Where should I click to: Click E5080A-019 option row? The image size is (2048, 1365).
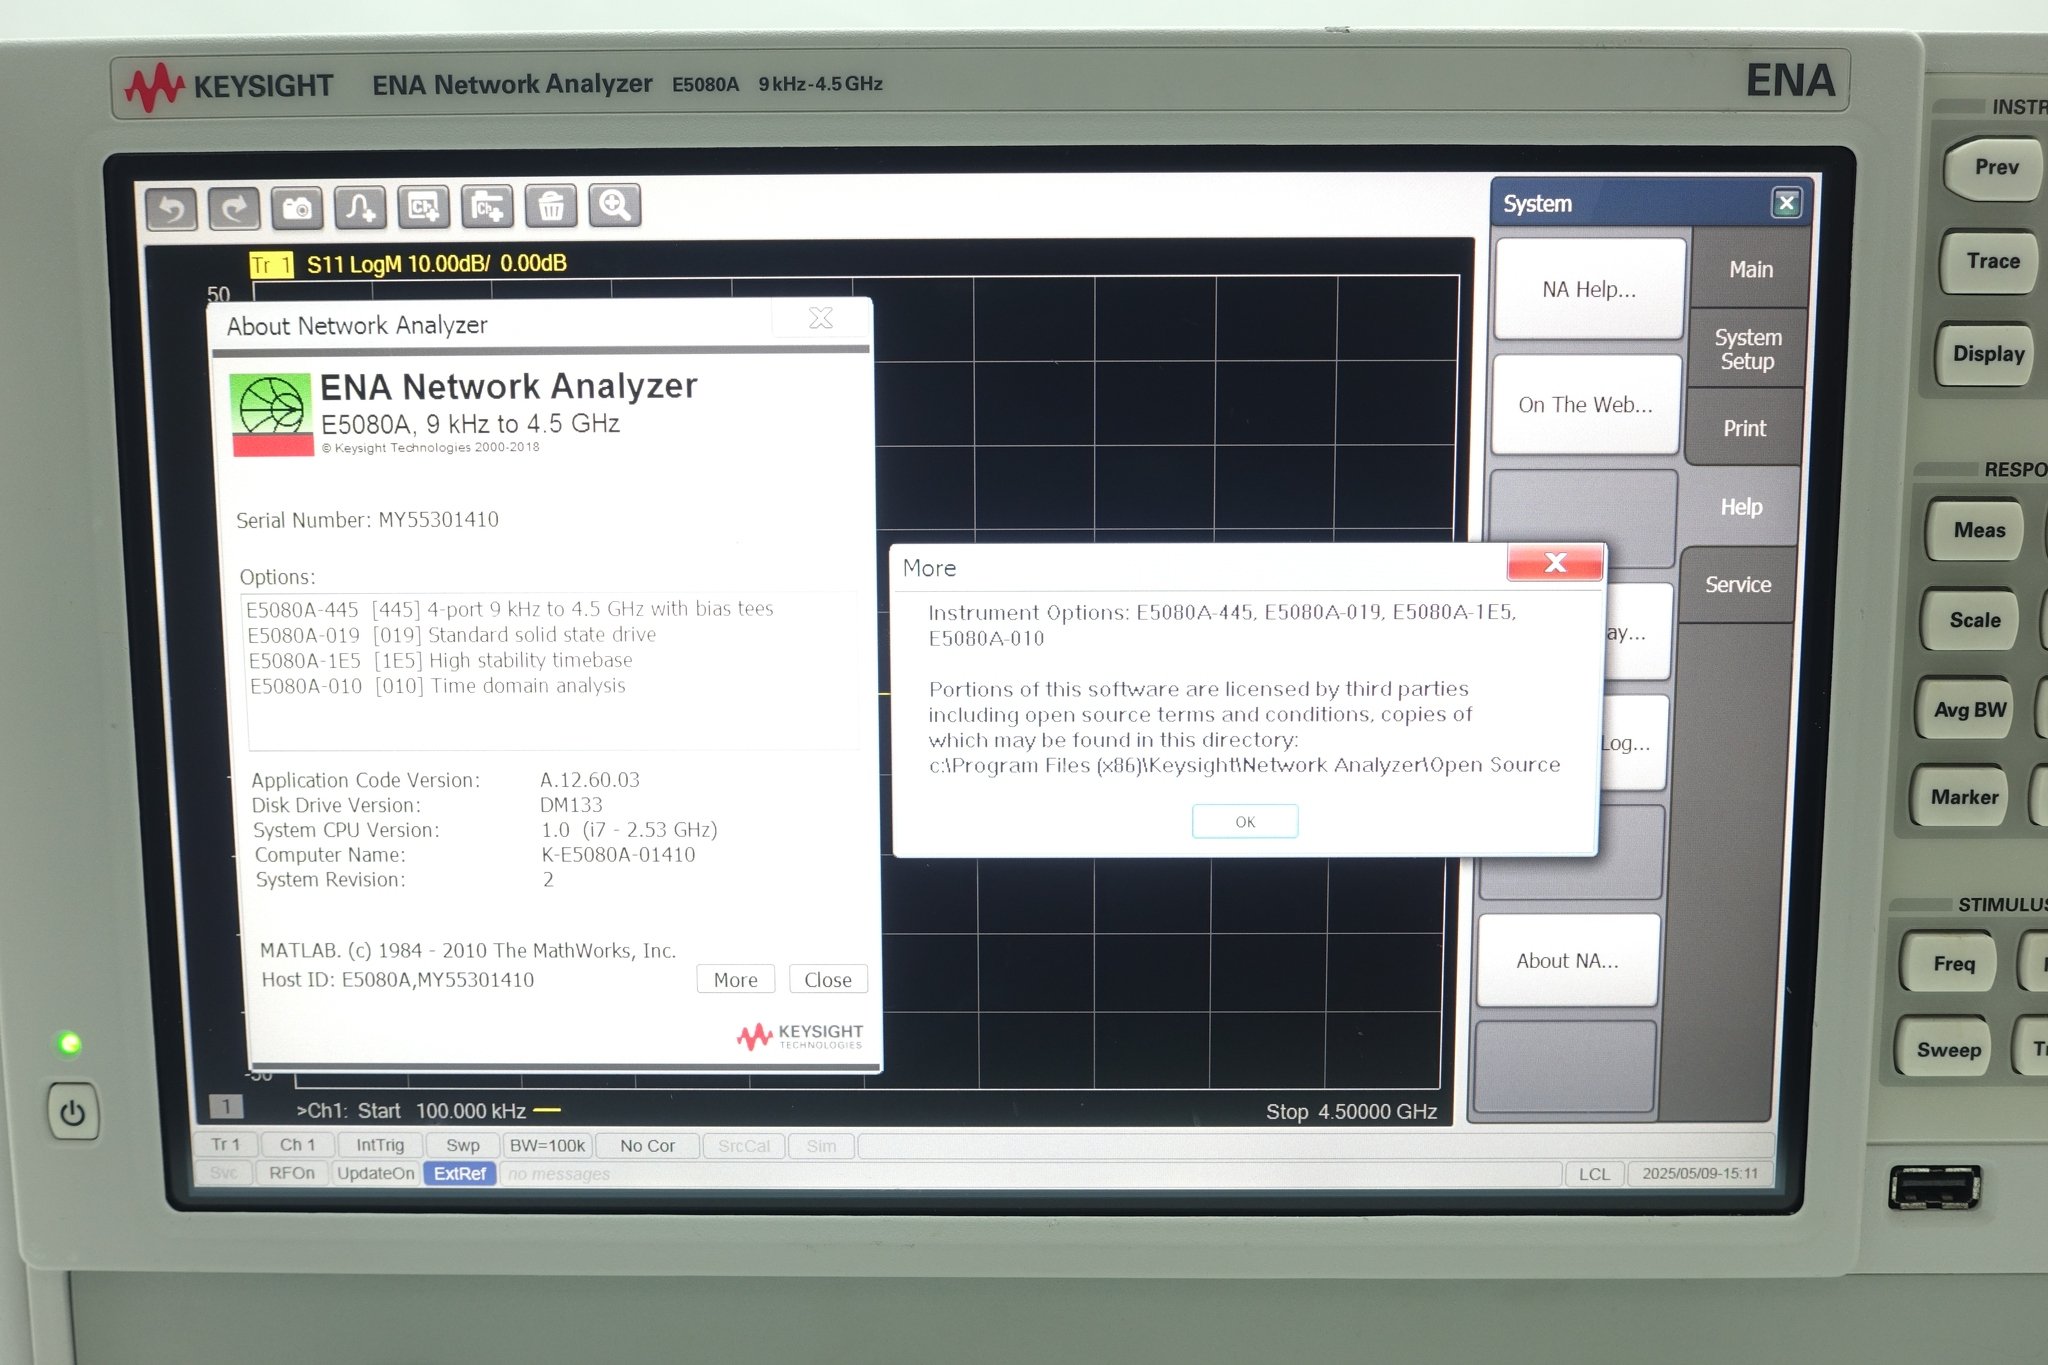452,635
